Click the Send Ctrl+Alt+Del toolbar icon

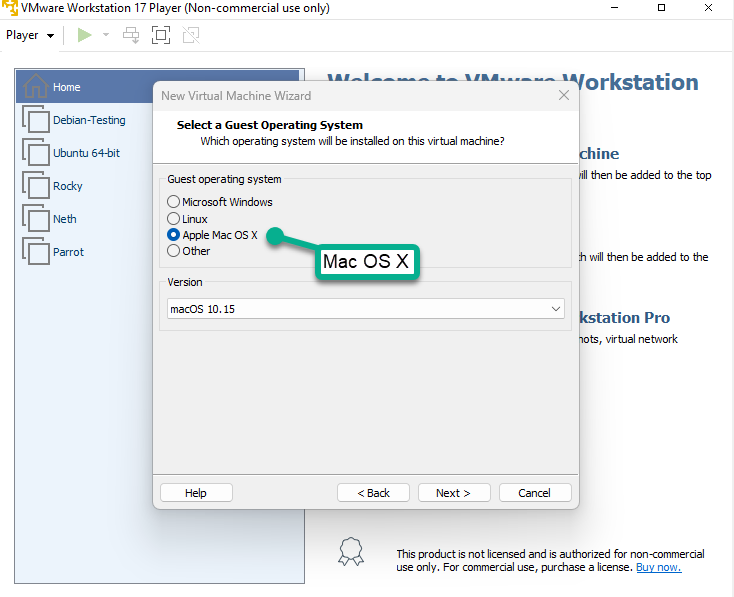pos(131,35)
